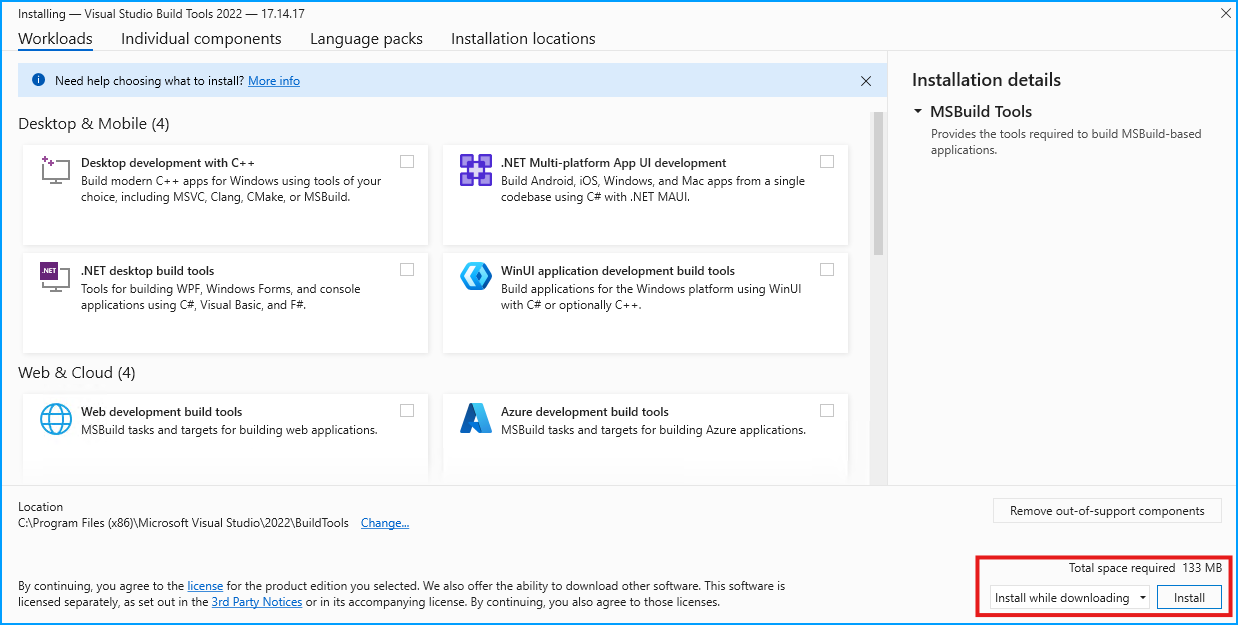
Task: Dismiss the help banner with its X
Action: tap(866, 80)
